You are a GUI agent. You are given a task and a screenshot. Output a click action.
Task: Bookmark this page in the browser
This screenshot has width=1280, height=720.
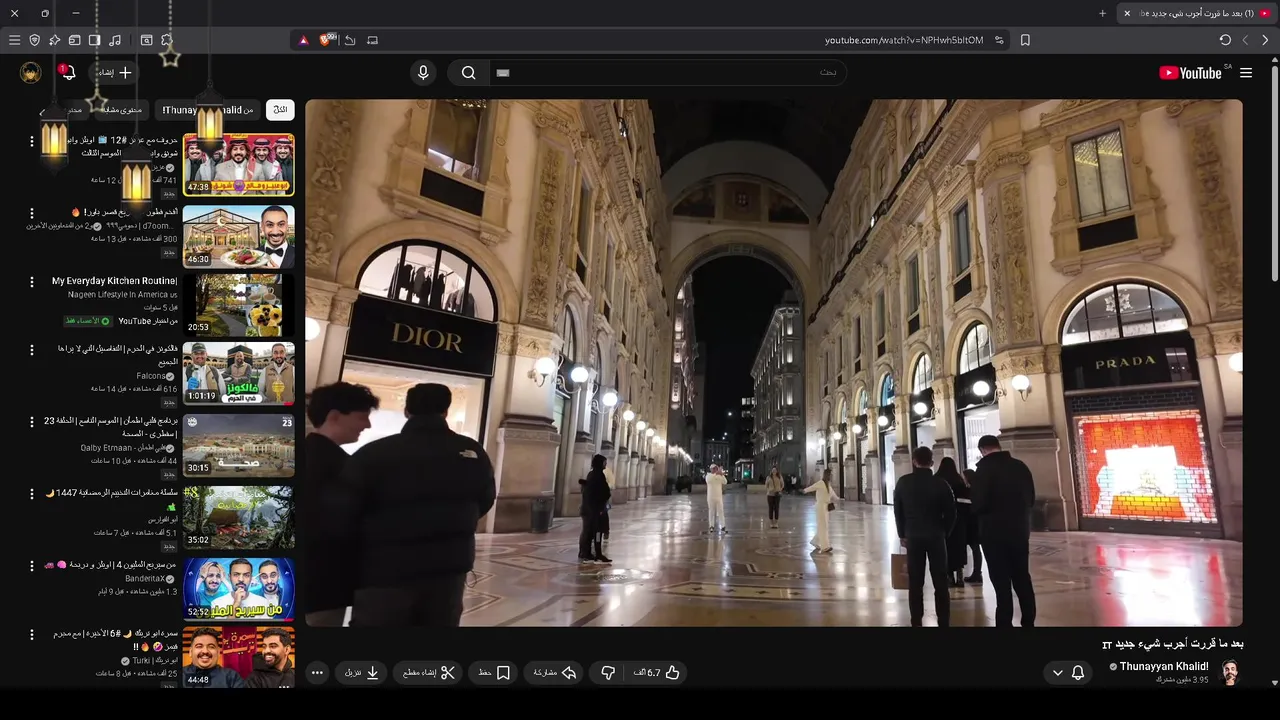tap(1025, 40)
